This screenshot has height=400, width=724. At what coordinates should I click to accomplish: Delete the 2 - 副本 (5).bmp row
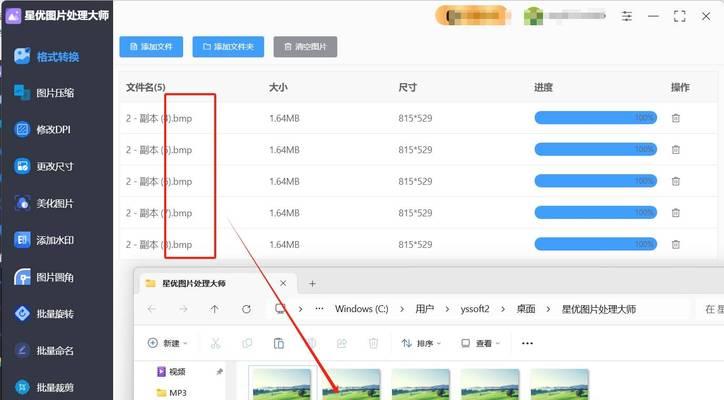pos(676,150)
